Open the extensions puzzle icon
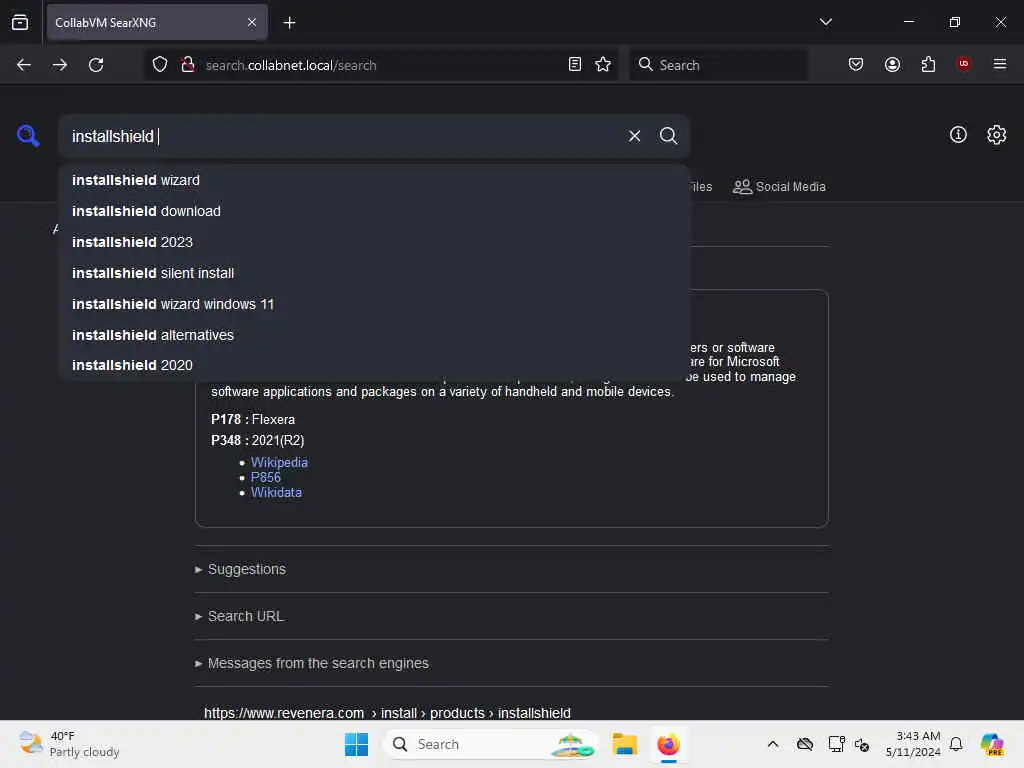 pyautogui.click(x=928, y=64)
